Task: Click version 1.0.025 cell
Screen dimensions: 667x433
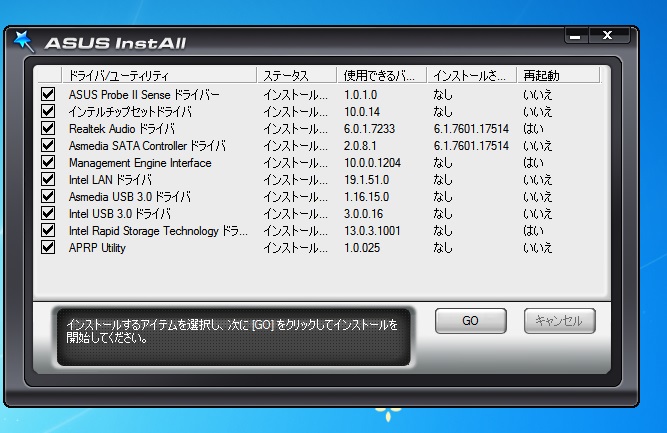Action: pos(362,248)
